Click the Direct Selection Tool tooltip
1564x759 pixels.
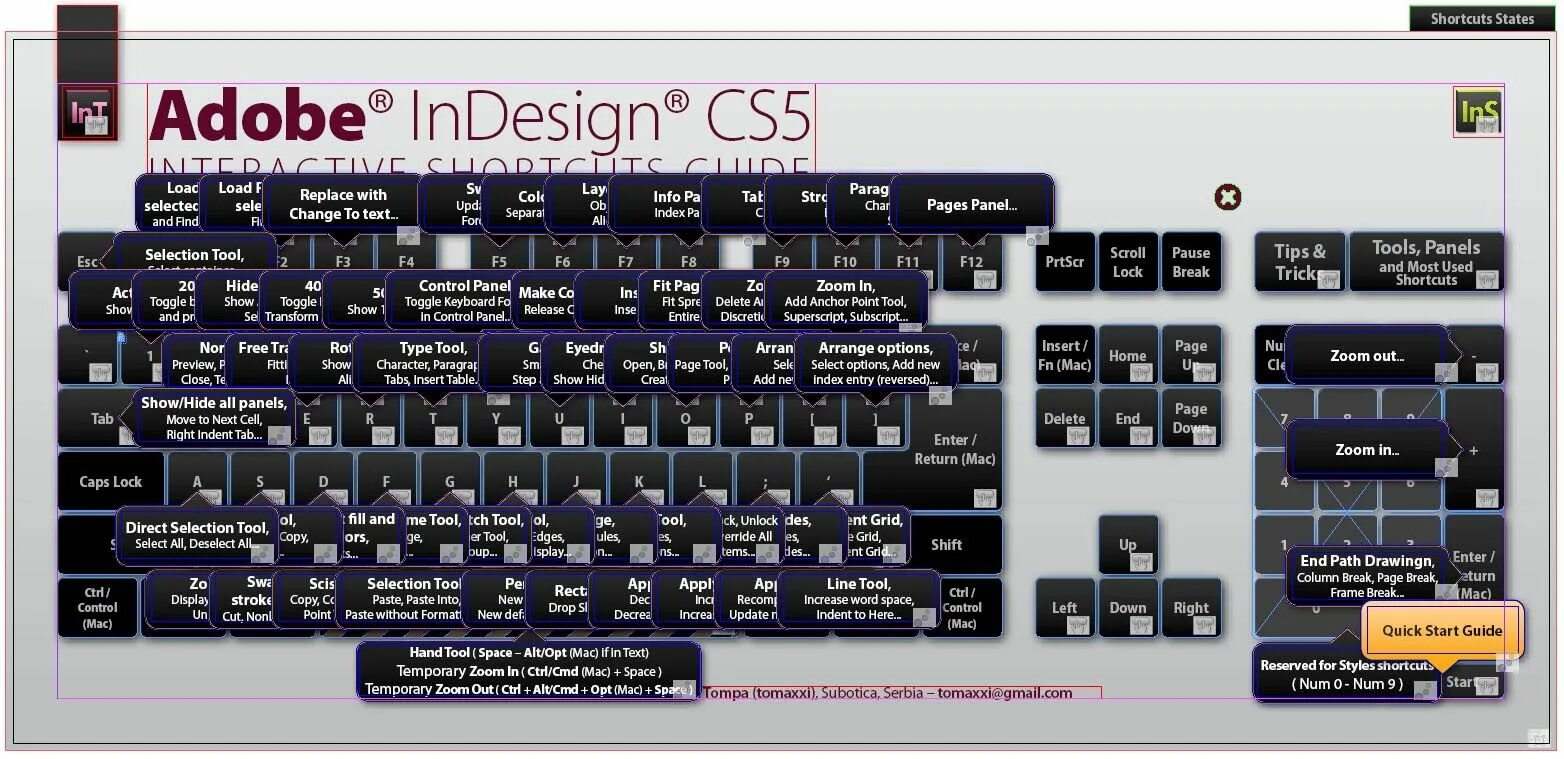196,535
